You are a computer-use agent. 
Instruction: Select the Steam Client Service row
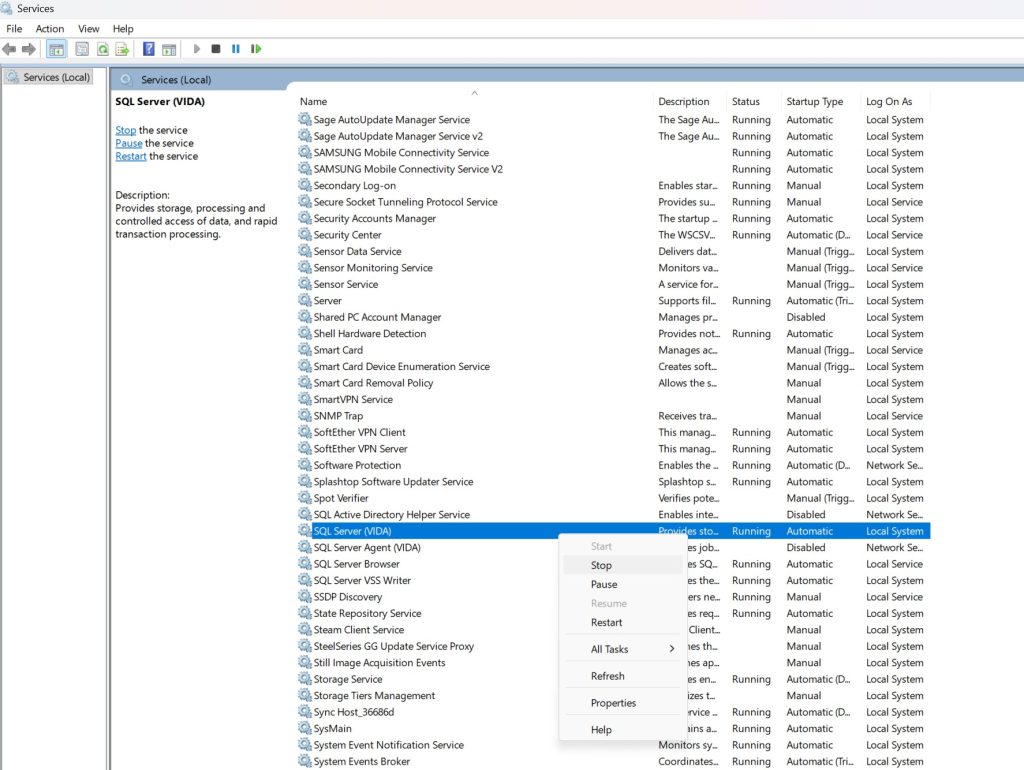pos(358,630)
